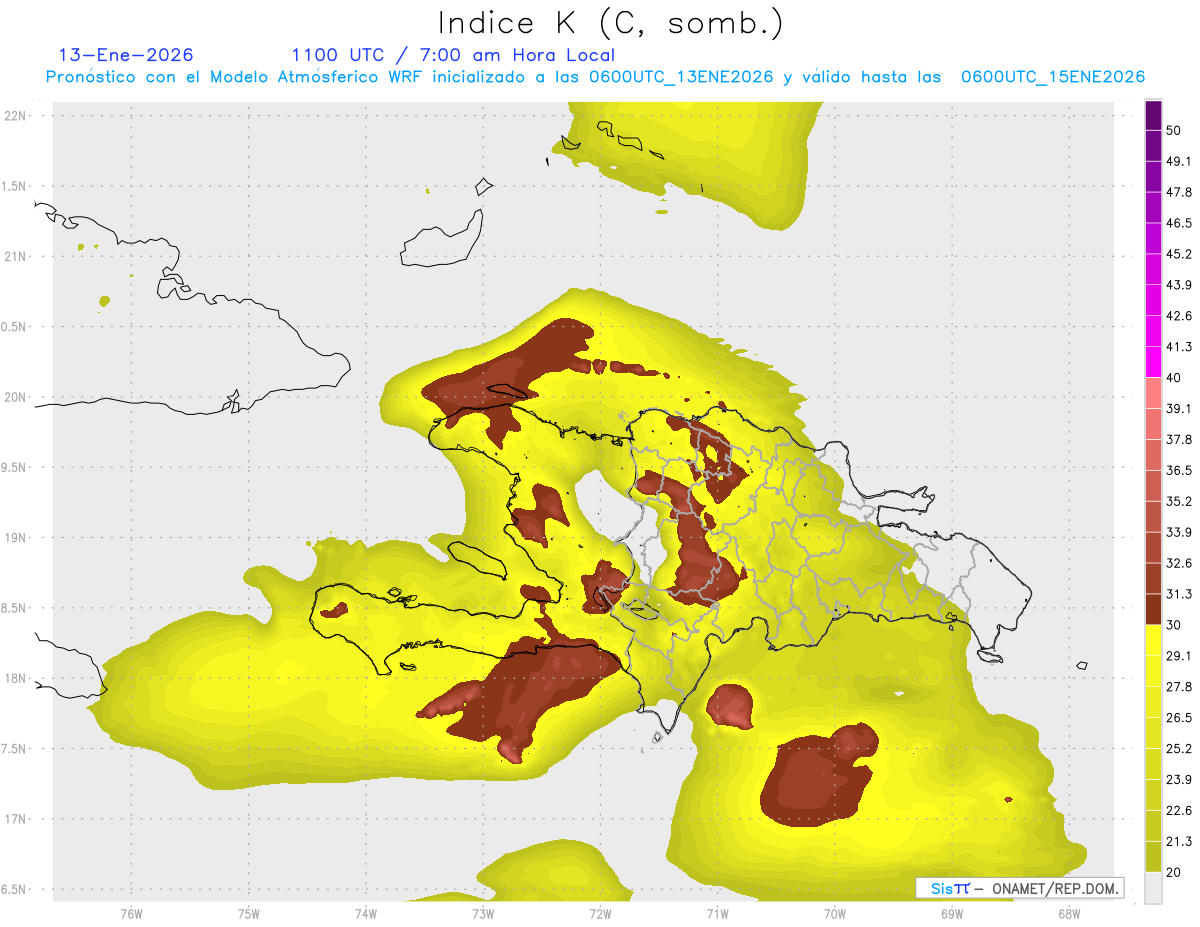Click the latitude label '22N'

coord(16,116)
